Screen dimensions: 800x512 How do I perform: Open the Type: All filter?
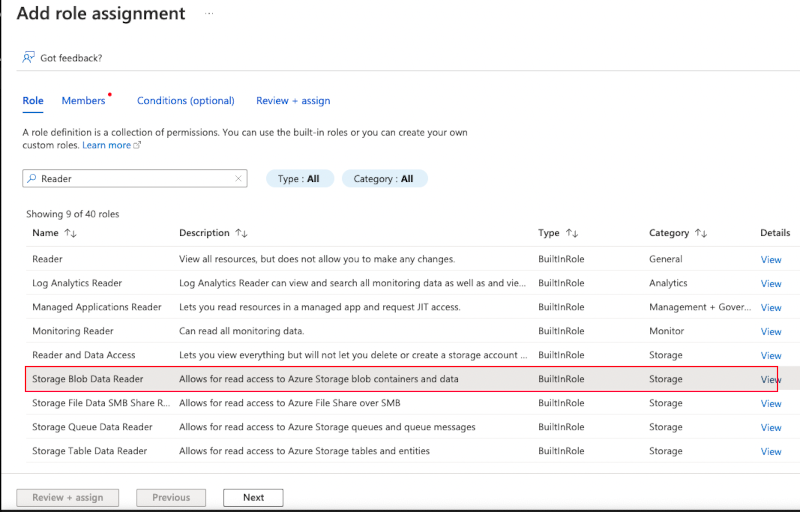[299, 179]
